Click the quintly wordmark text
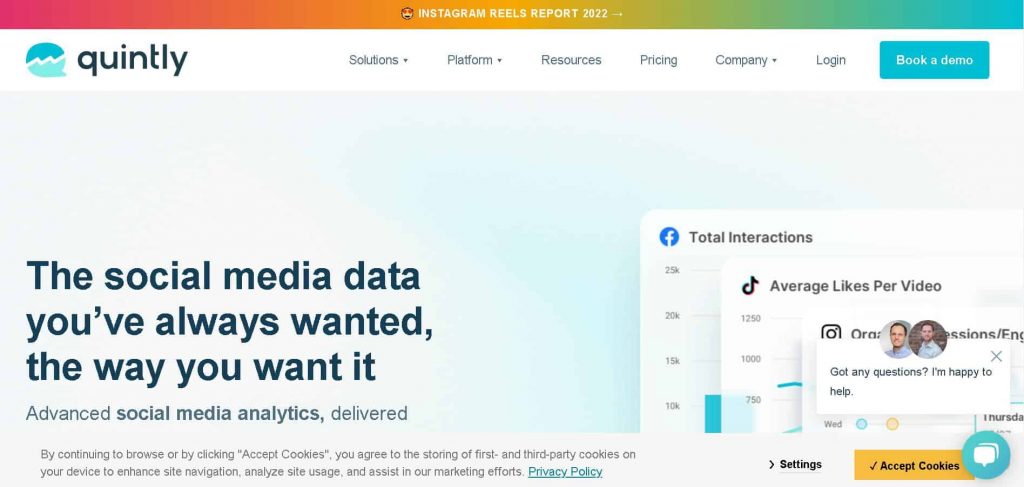 point(132,60)
